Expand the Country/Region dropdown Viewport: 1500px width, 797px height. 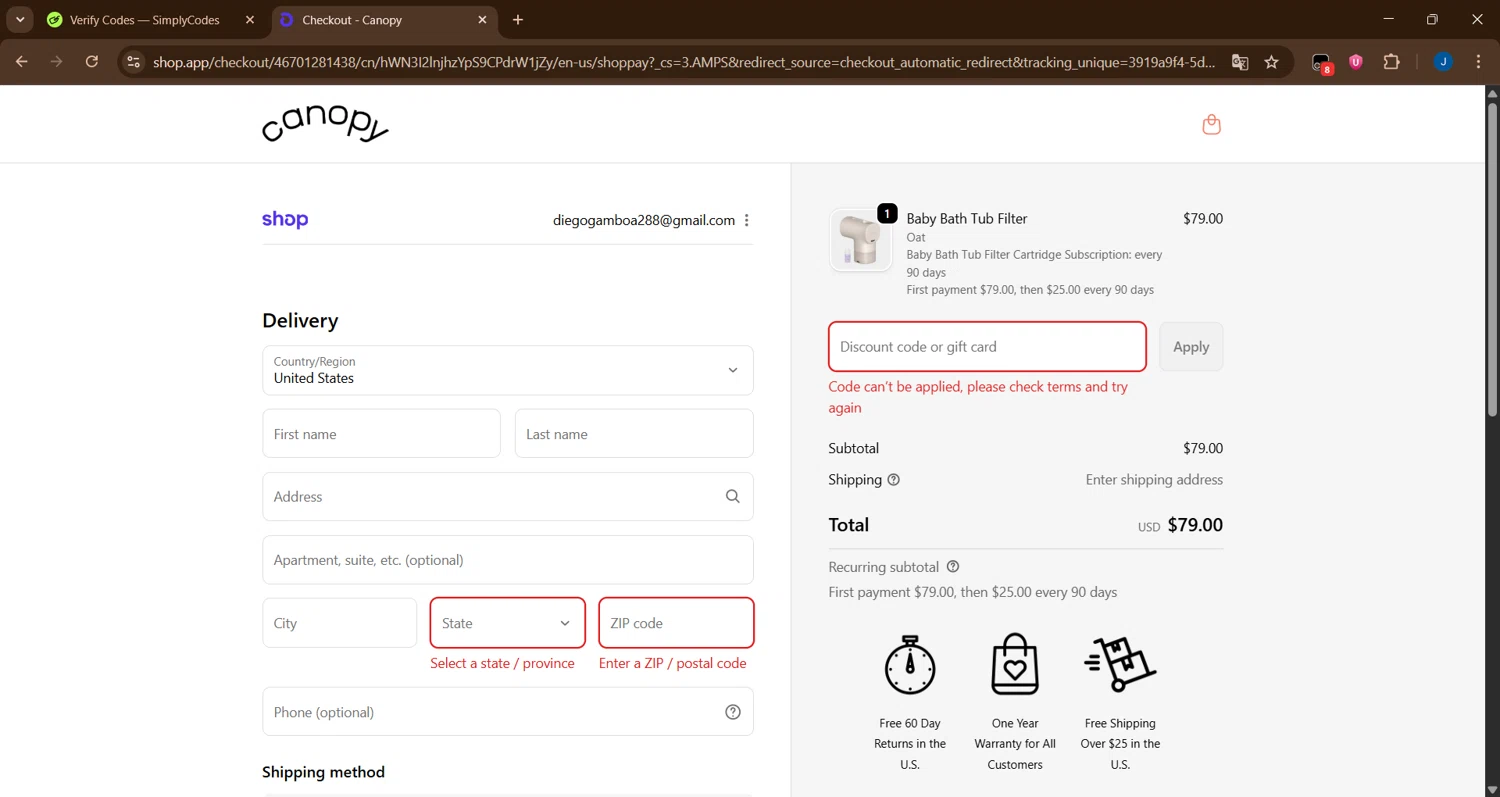pyautogui.click(x=507, y=370)
